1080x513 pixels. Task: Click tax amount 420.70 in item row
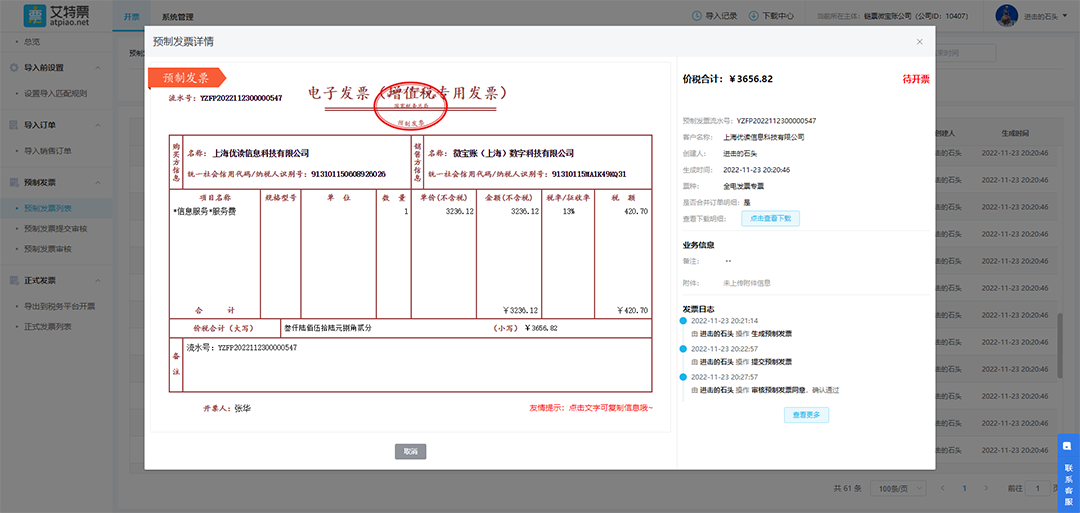coord(635,212)
